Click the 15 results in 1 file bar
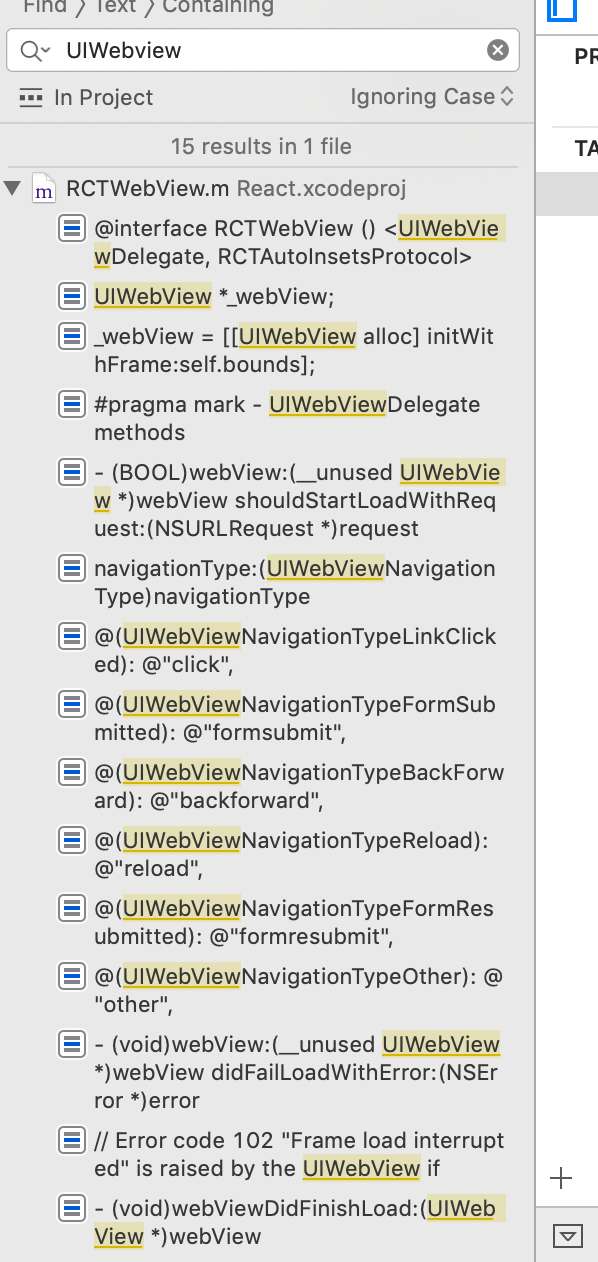The image size is (598, 1262). pyautogui.click(x=261, y=146)
